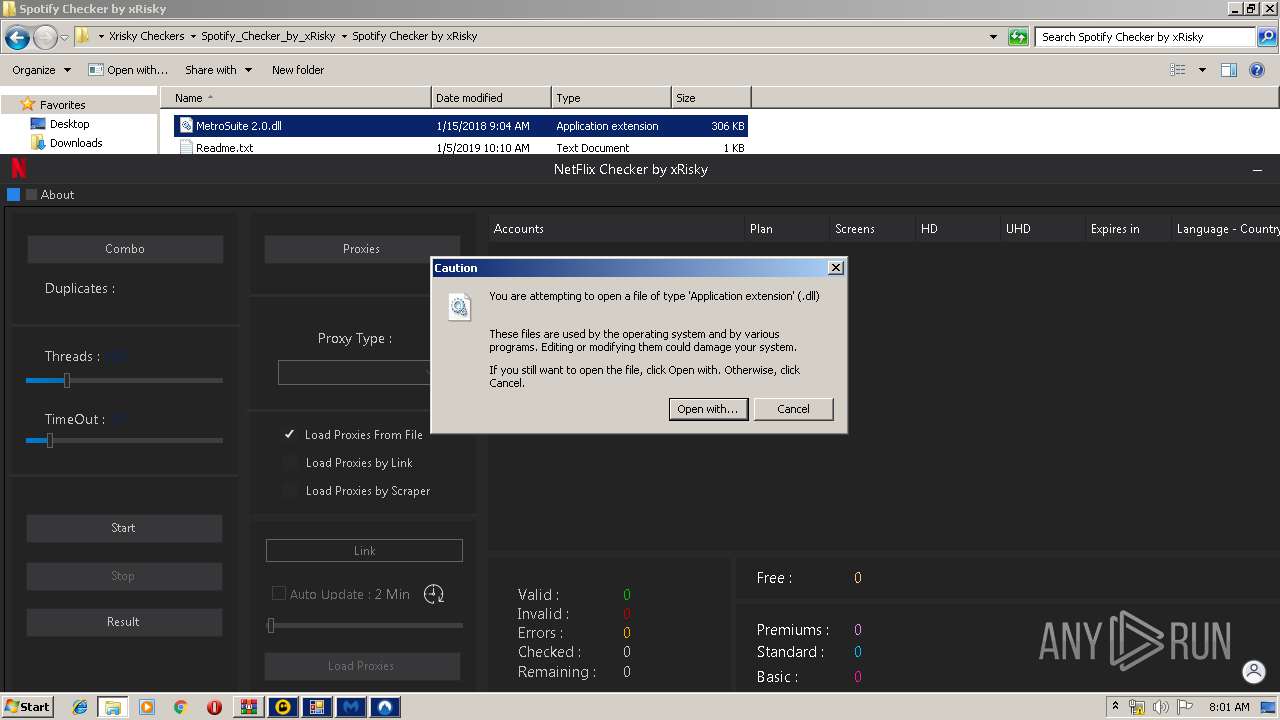The image size is (1280, 720).
Task: Open Google Chrome from taskbar
Action: pos(181,707)
